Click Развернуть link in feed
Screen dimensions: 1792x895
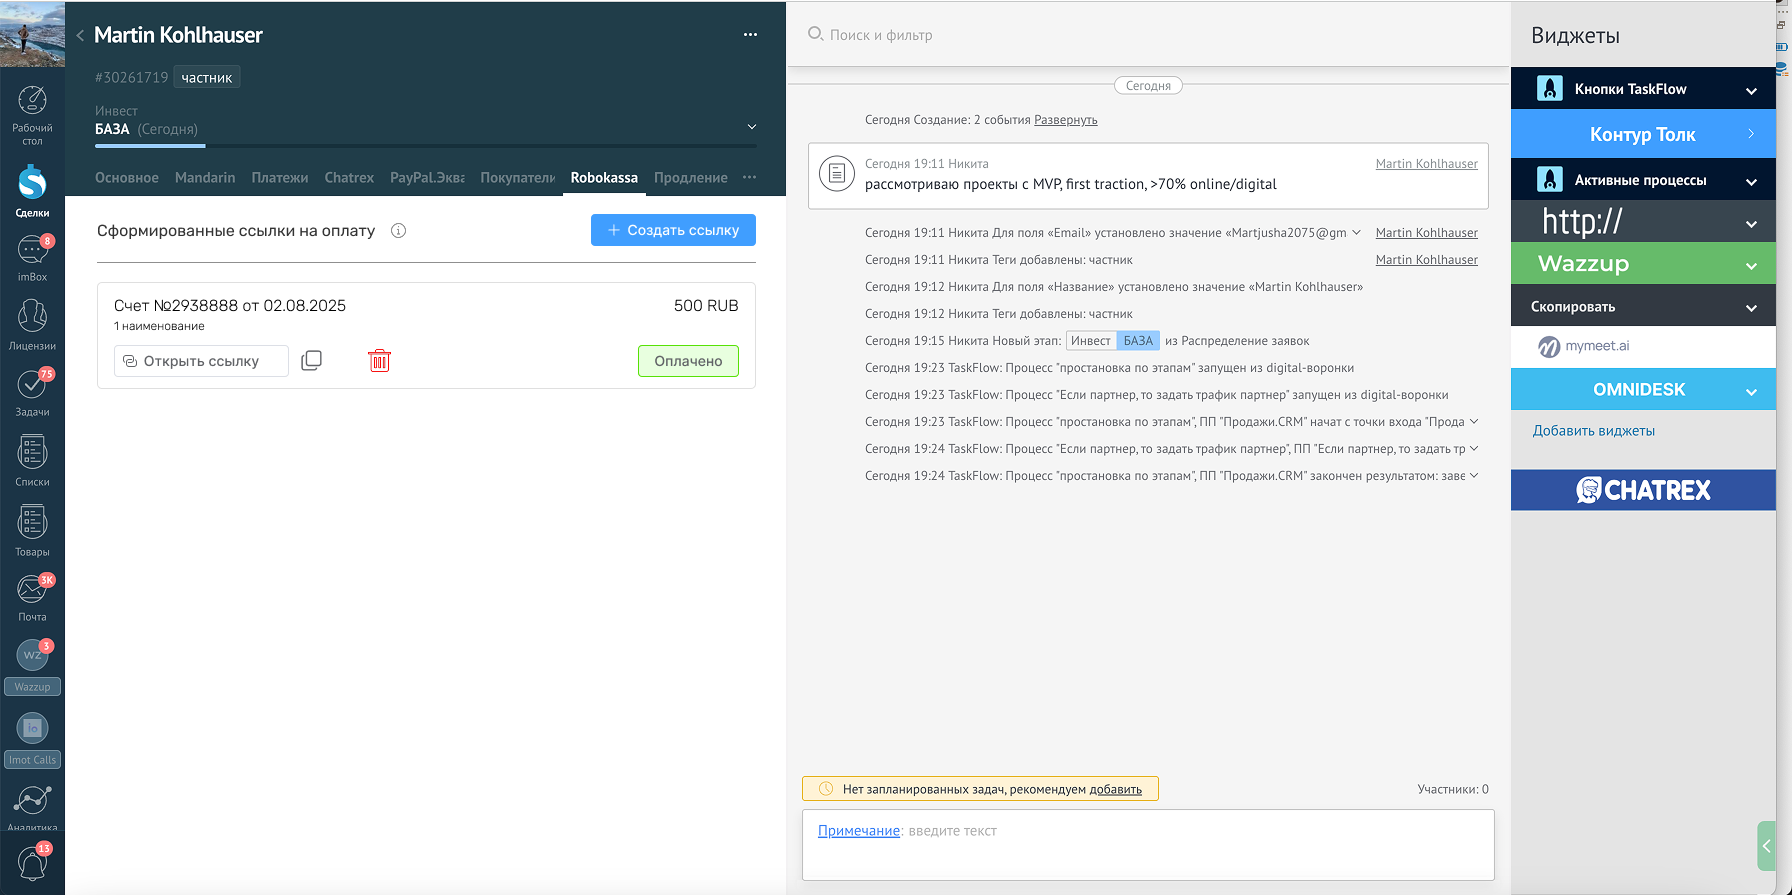1066,120
